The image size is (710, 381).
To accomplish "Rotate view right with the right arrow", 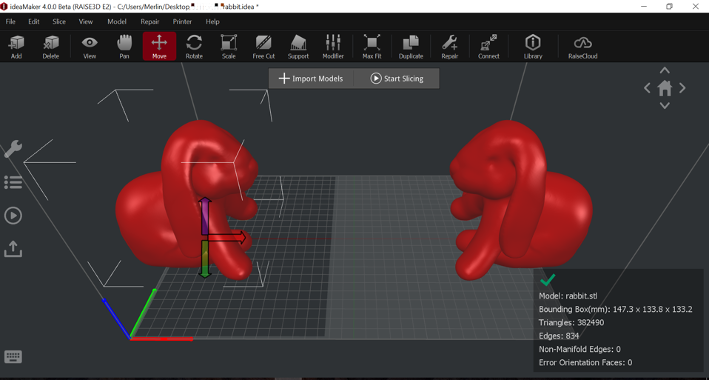I will click(x=682, y=88).
